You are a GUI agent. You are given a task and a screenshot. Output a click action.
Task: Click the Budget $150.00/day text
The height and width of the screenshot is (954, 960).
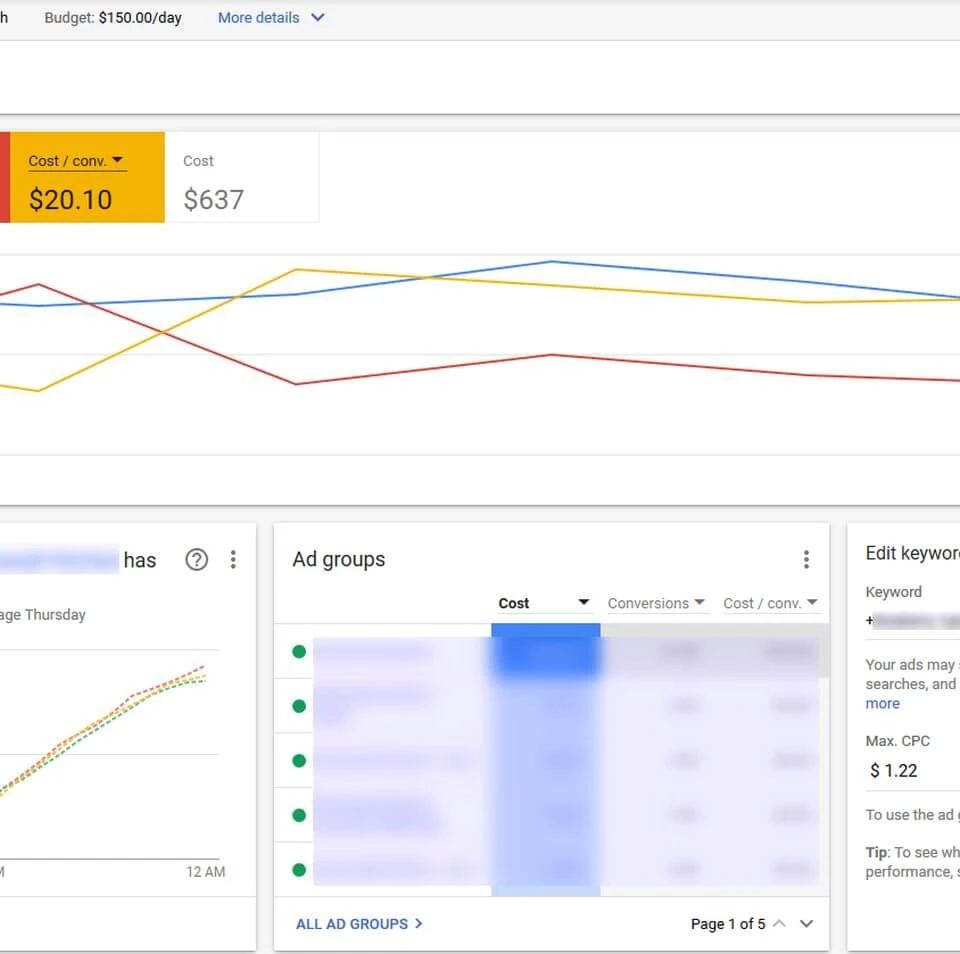pos(113,18)
